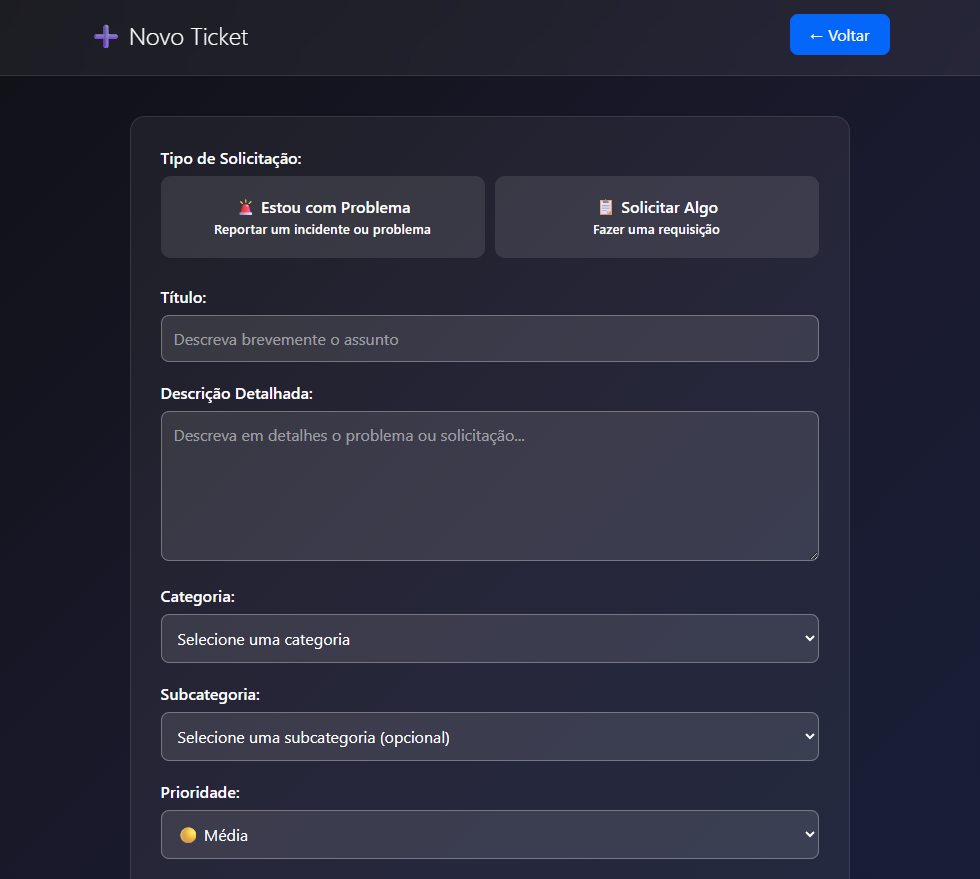
Task: Select the Estou com Problema request type
Action: (322, 217)
